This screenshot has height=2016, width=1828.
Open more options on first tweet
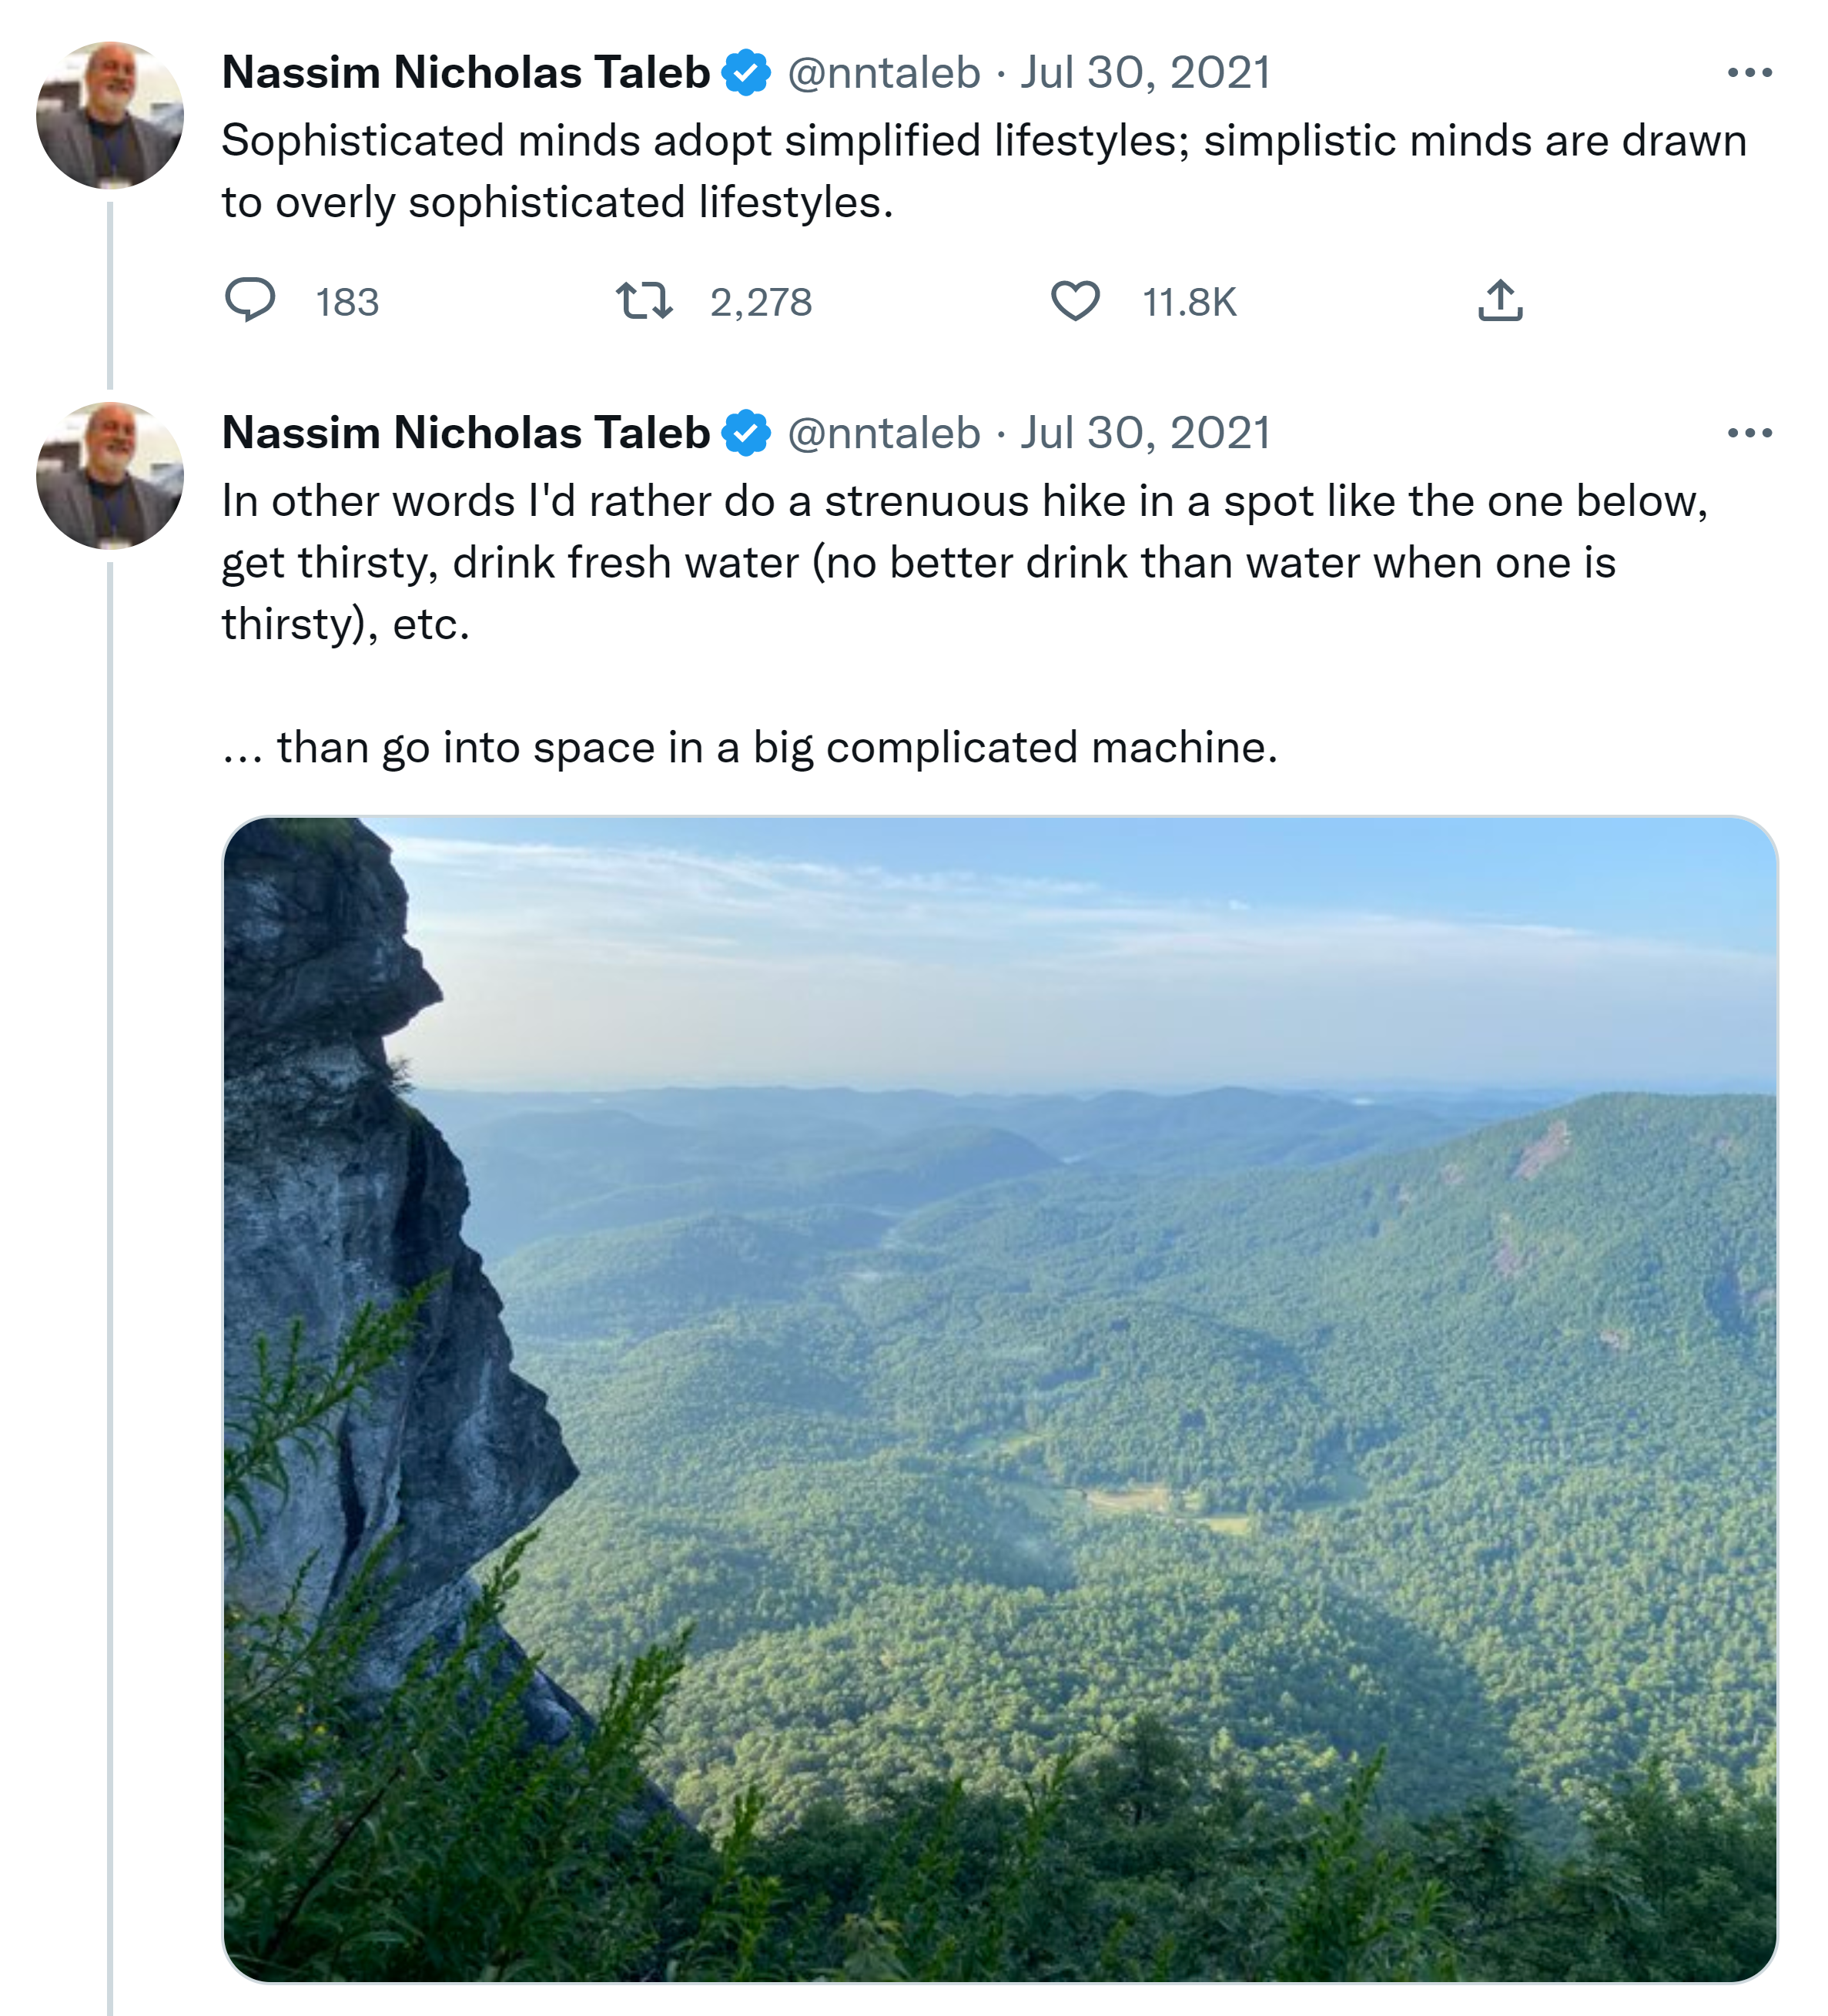click(x=1749, y=73)
